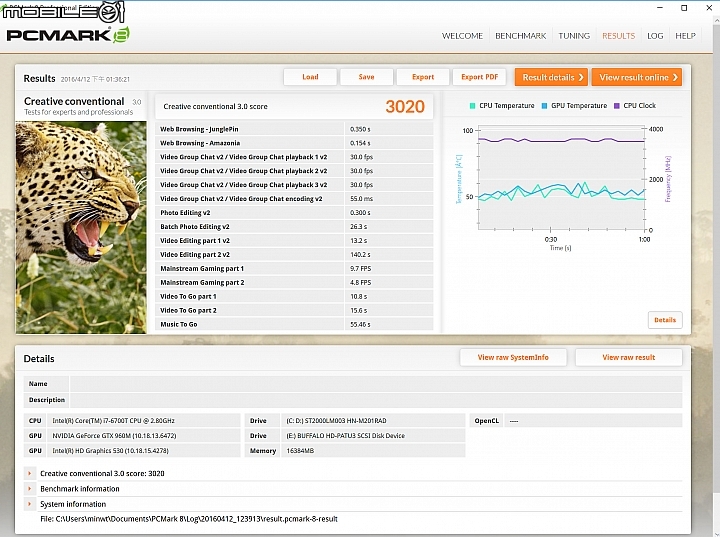View raw SystemInfo
The width and height of the screenshot is (720, 537).
click(x=513, y=357)
